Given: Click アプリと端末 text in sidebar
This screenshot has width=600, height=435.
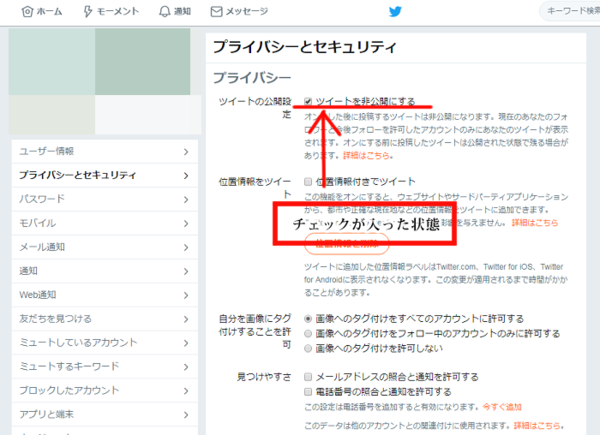Looking at the screenshot, I should (x=47, y=414).
